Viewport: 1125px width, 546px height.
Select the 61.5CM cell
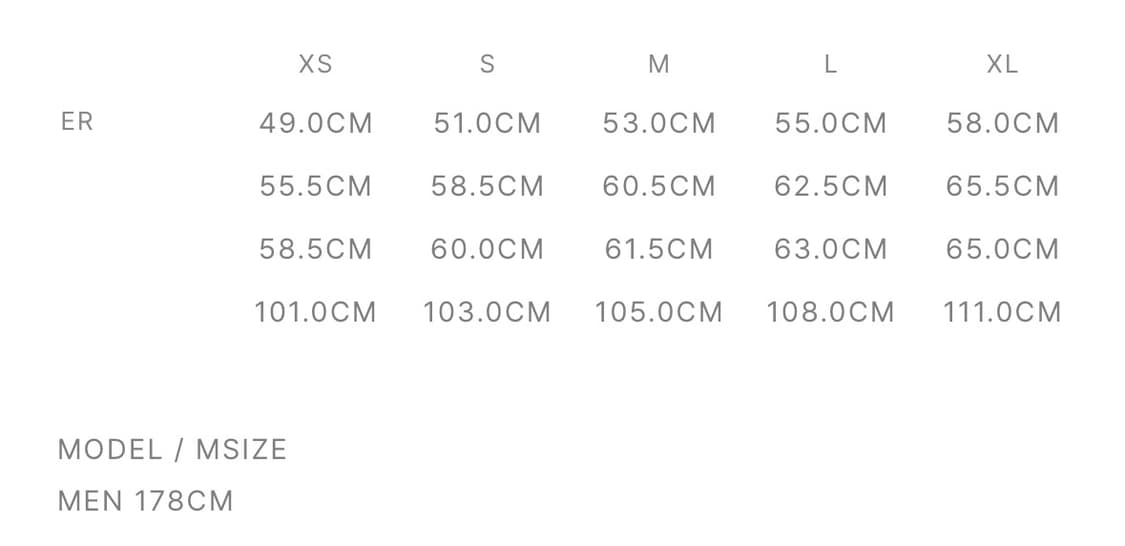click(659, 248)
